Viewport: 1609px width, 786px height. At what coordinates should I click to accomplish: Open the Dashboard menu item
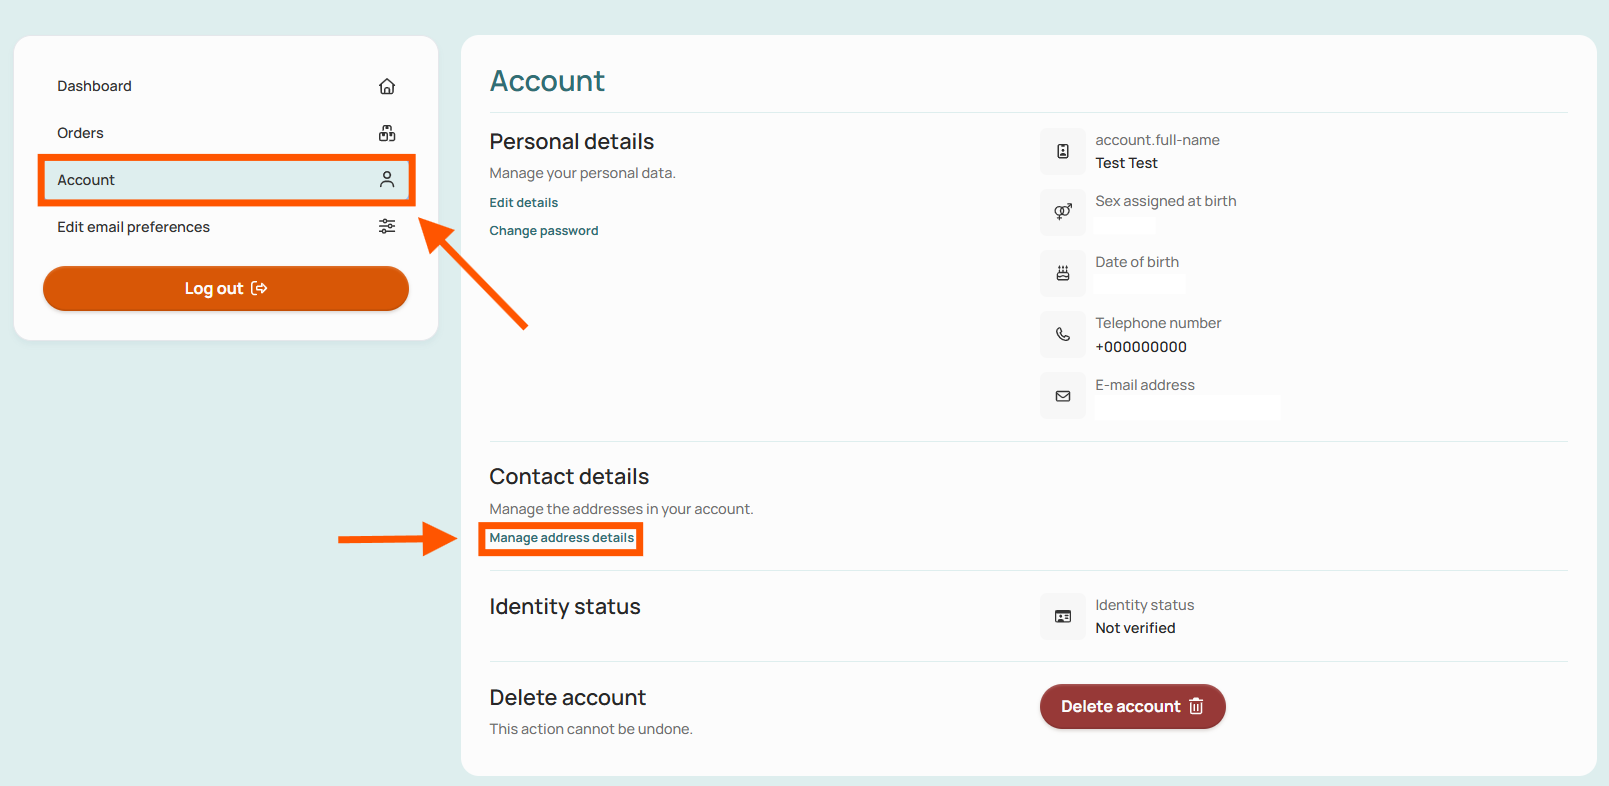pos(226,86)
